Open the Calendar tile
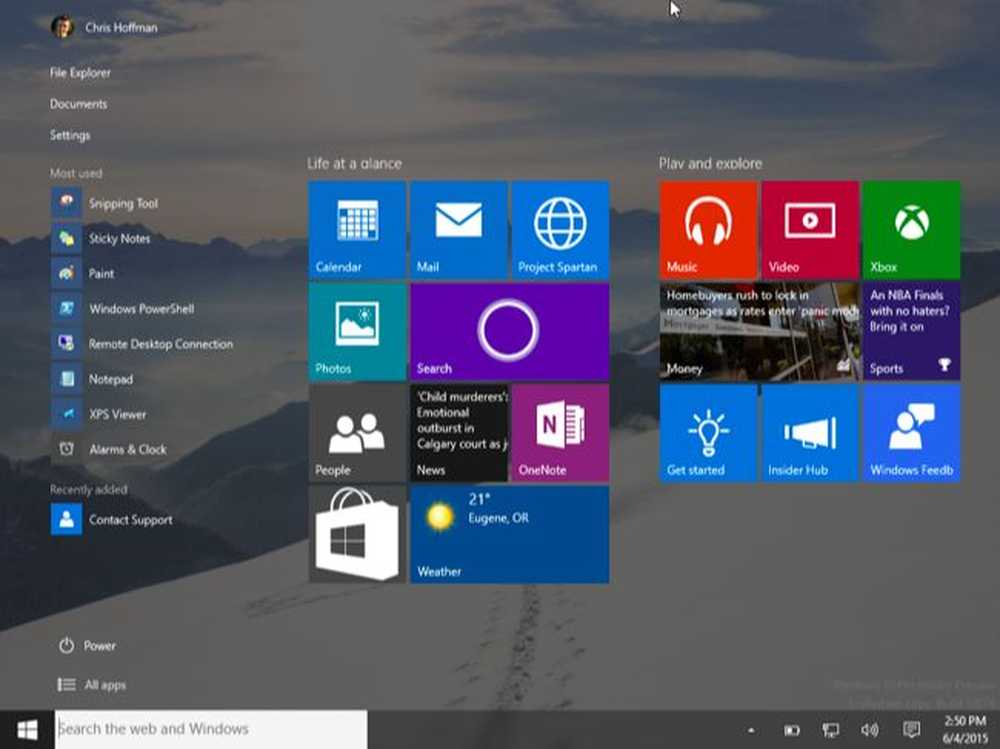 357,230
